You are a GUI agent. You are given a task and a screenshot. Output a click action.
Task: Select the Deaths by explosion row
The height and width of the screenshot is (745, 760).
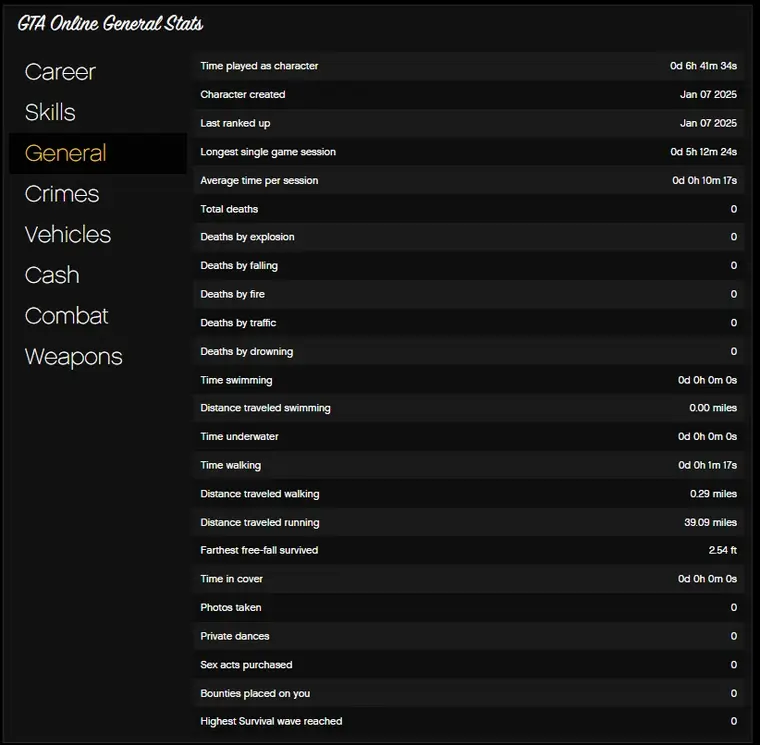[x=468, y=238]
